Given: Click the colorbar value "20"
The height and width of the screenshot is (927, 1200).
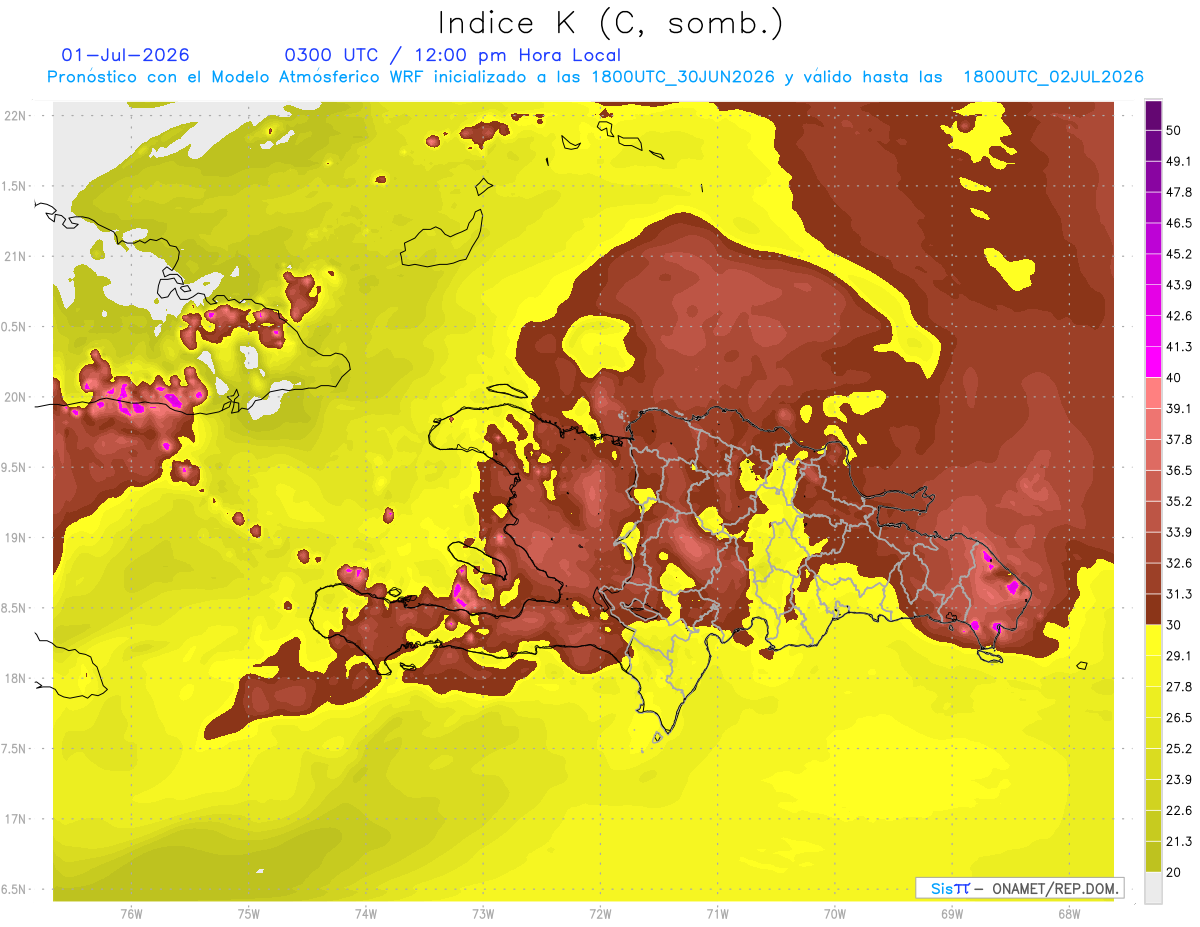Looking at the screenshot, I should pyautogui.click(x=1174, y=873).
